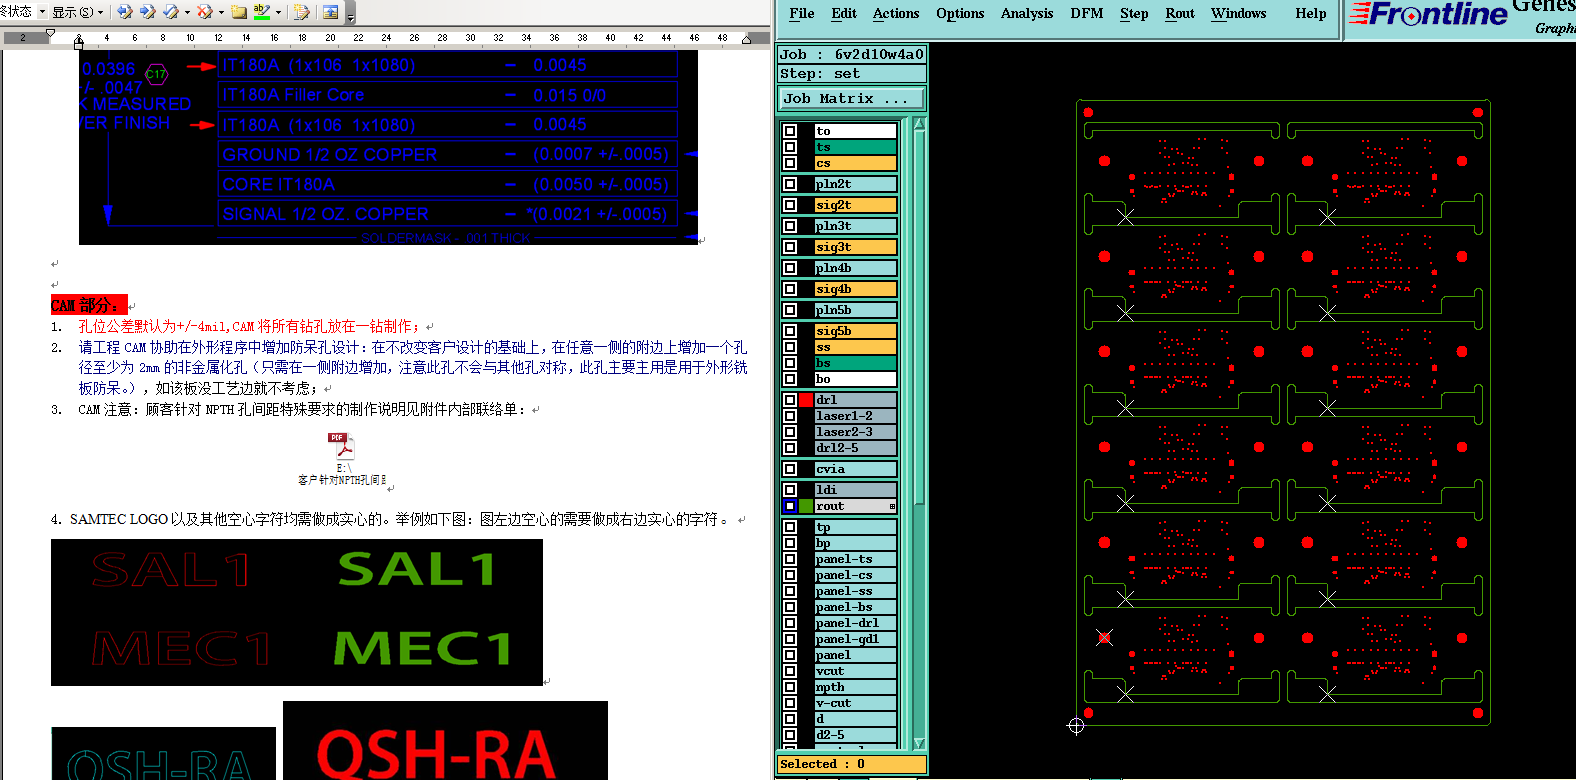The image size is (1576, 780).
Task: Toggle the checkbox for layer rout
Action: tap(790, 506)
